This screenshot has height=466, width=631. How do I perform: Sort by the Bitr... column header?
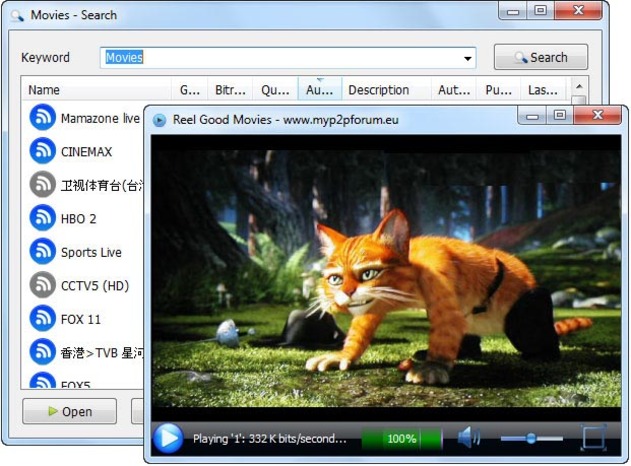[x=230, y=90]
